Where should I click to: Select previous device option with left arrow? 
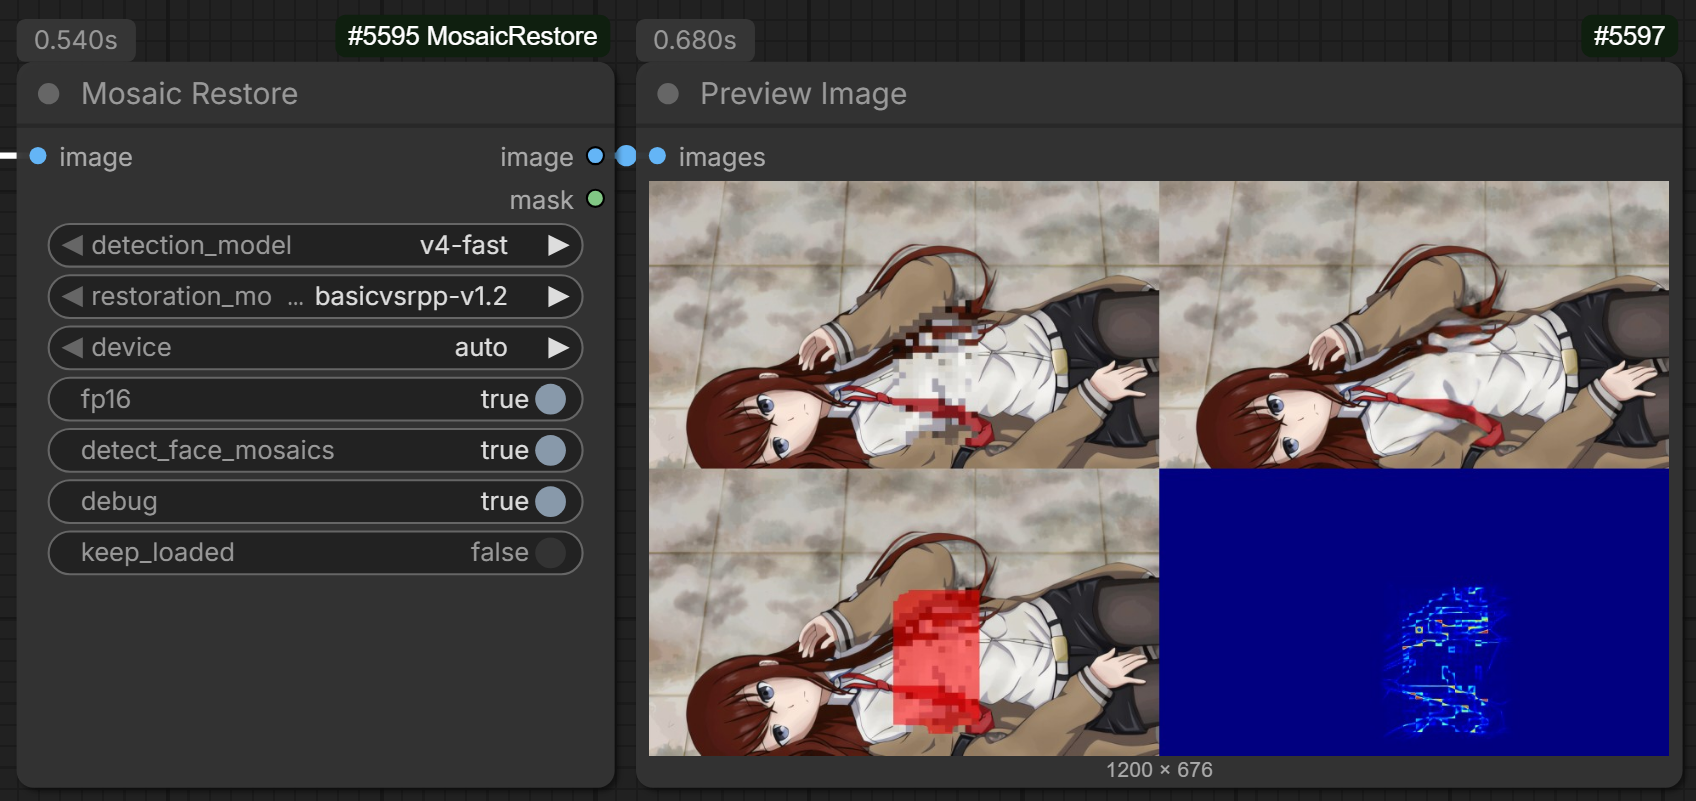[x=72, y=347]
